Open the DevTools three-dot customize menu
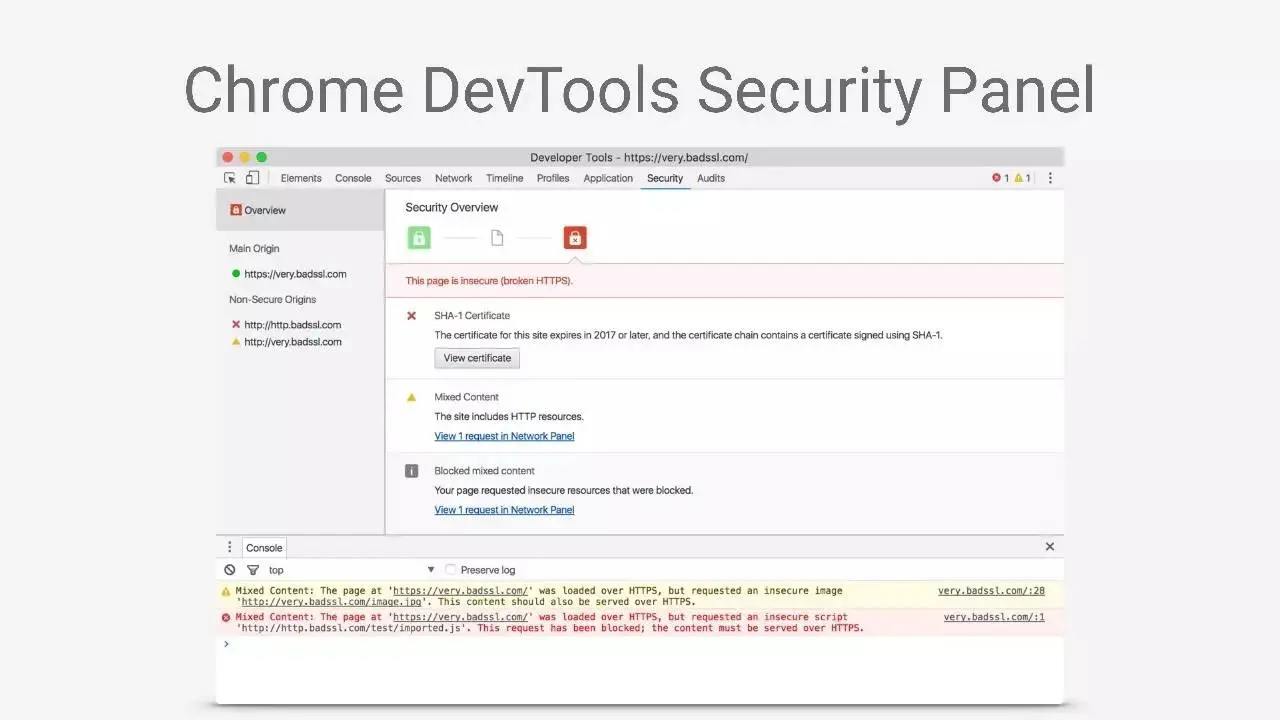This screenshot has width=1280, height=720. (x=1050, y=178)
